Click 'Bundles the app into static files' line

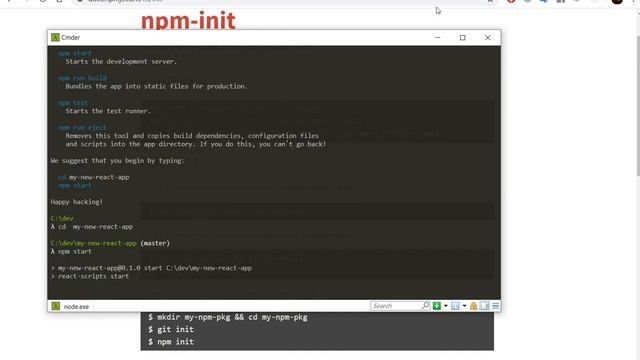pyautogui.click(x=156, y=86)
